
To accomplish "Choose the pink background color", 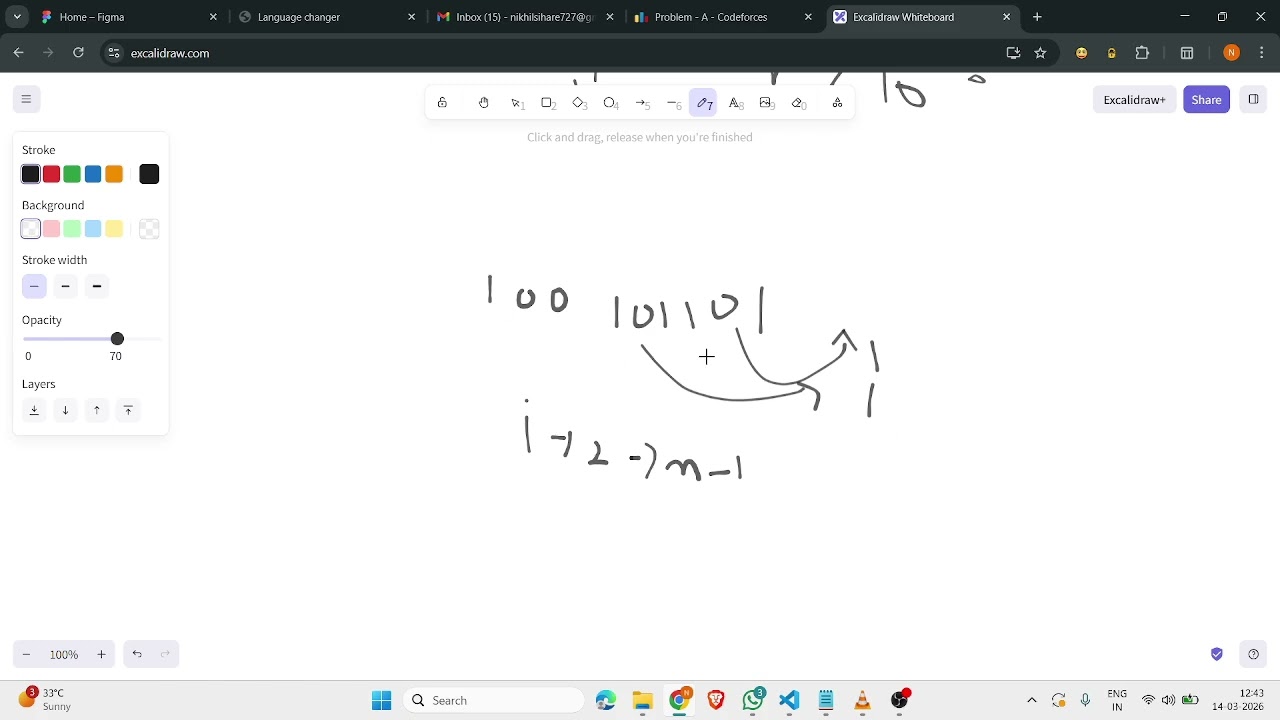I will click(51, 229).
